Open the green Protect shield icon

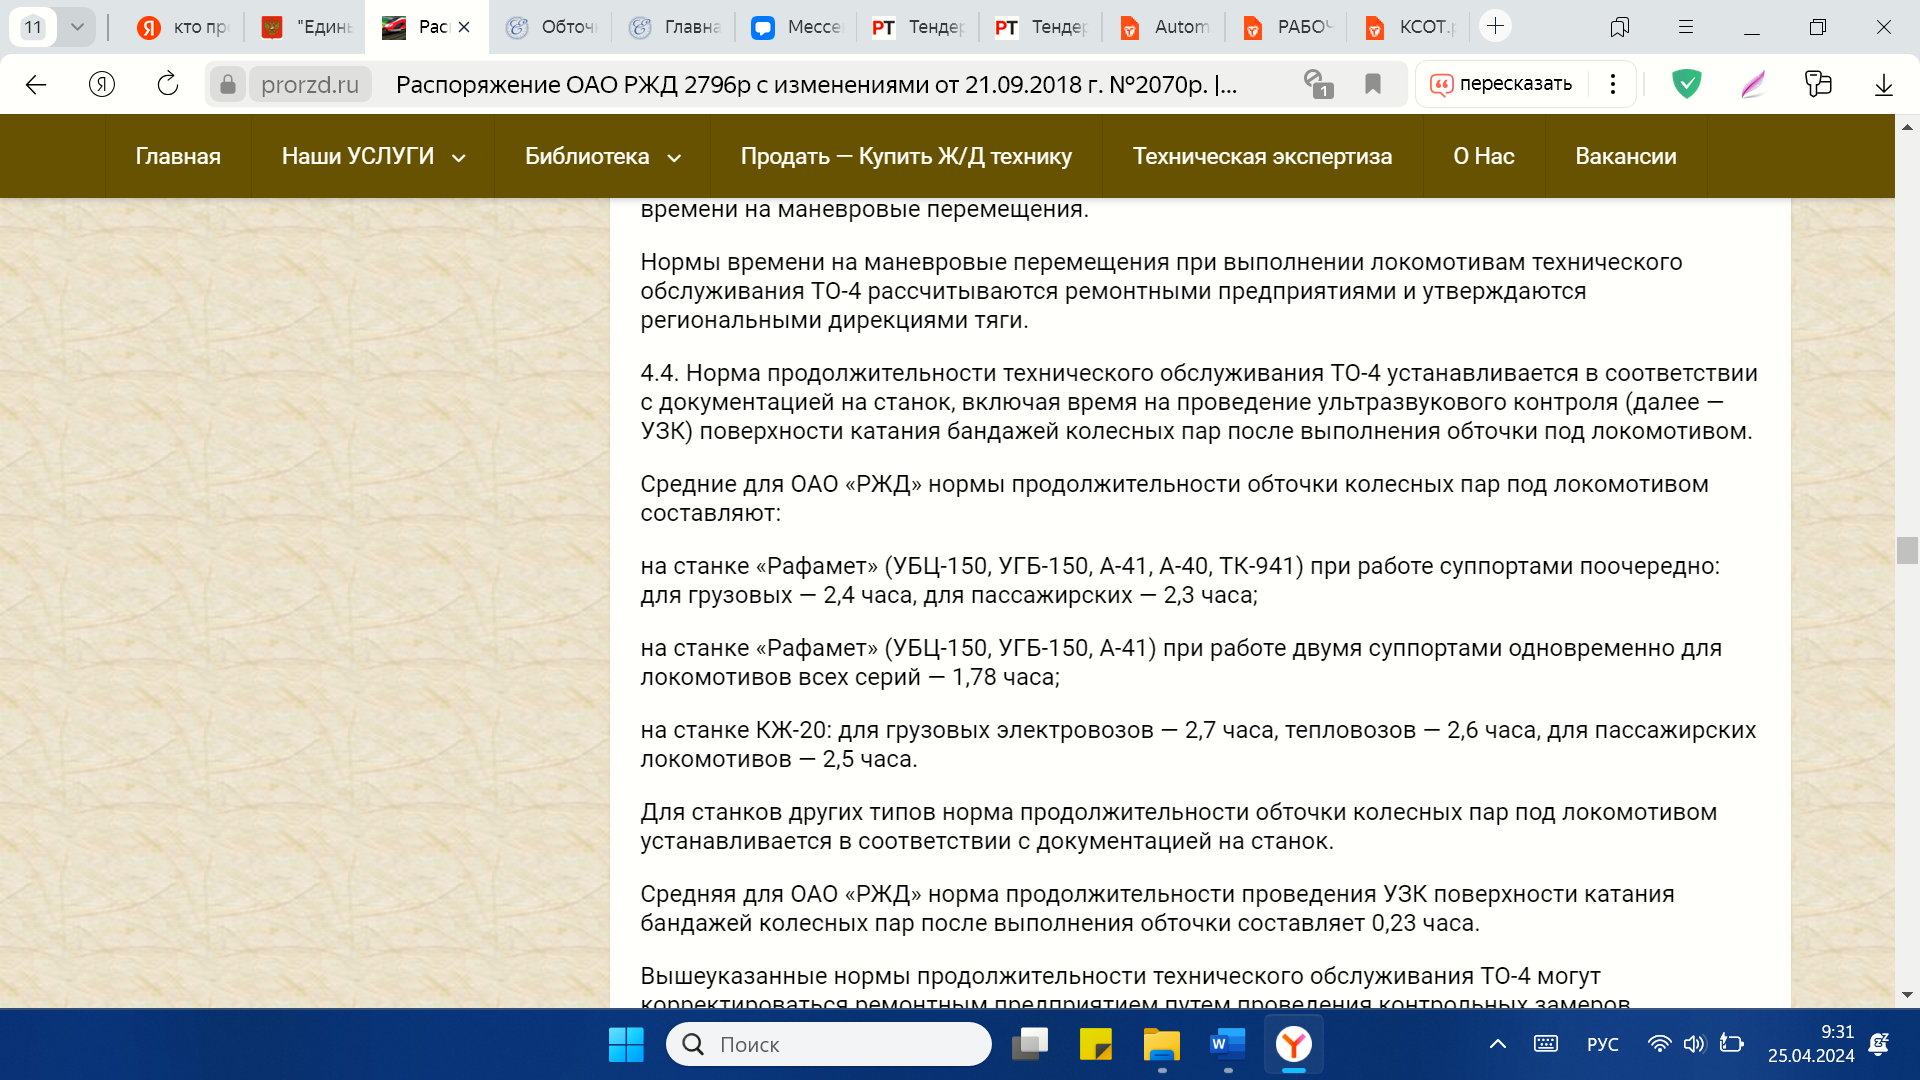click(x=1686, y=84)
